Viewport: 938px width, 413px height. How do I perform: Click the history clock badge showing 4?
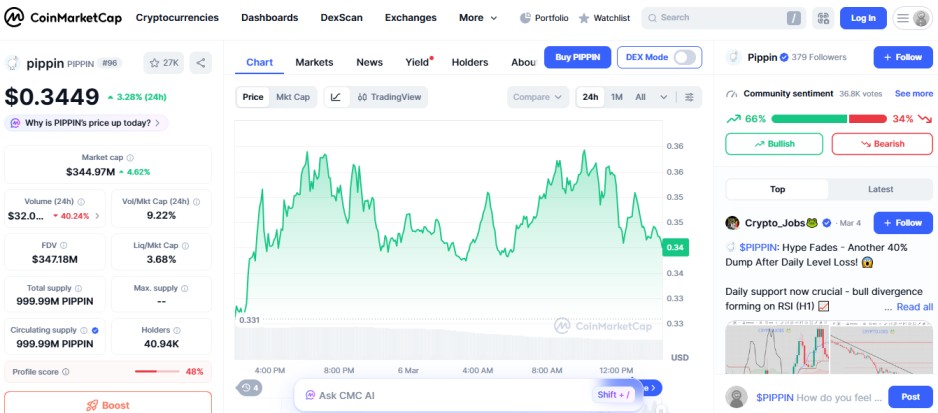coord(249,388)
